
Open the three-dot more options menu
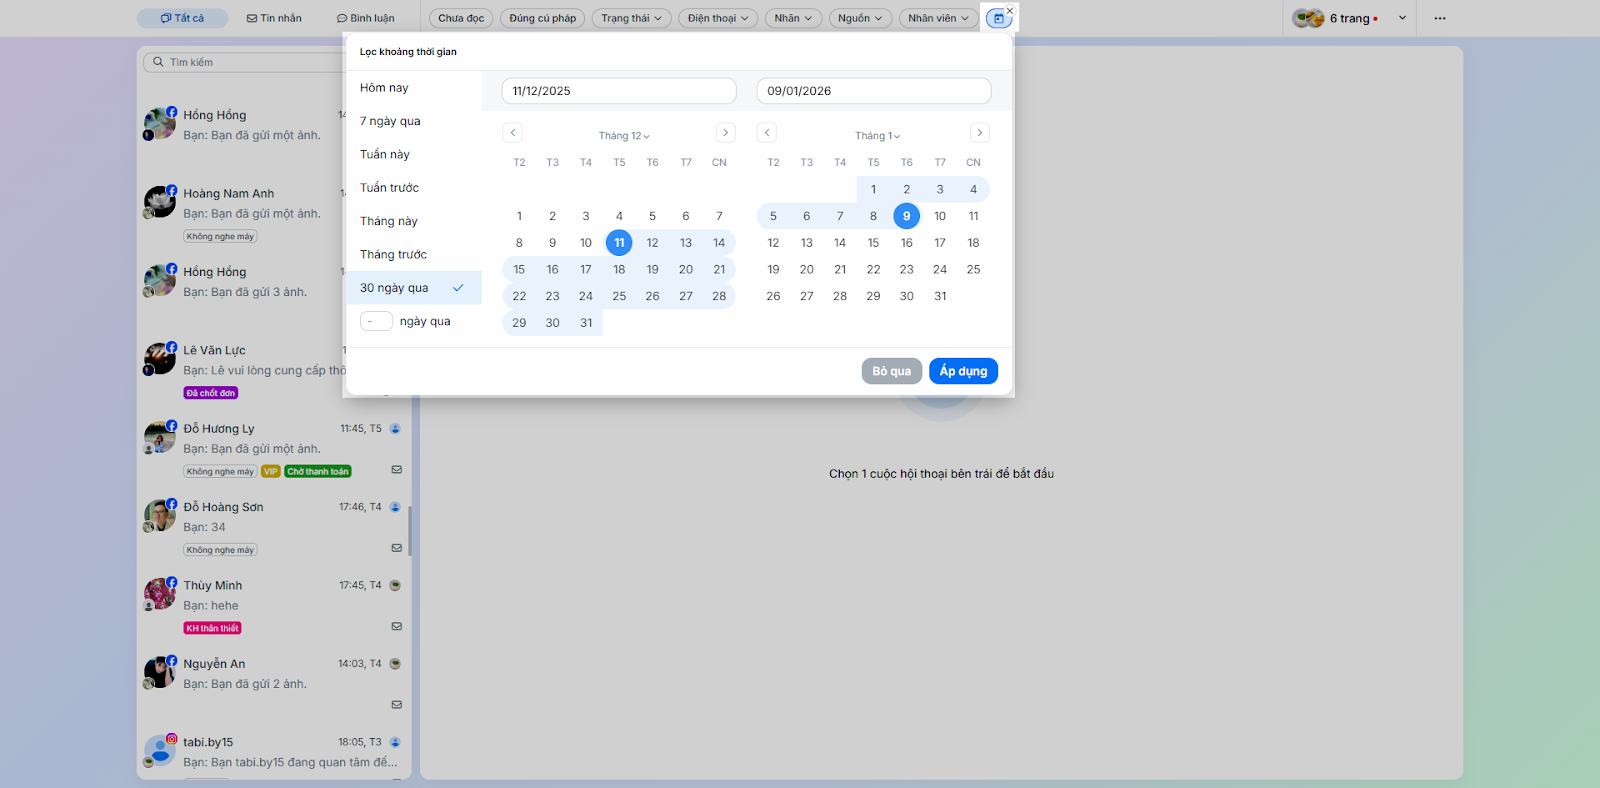[x=1440, y=18]
